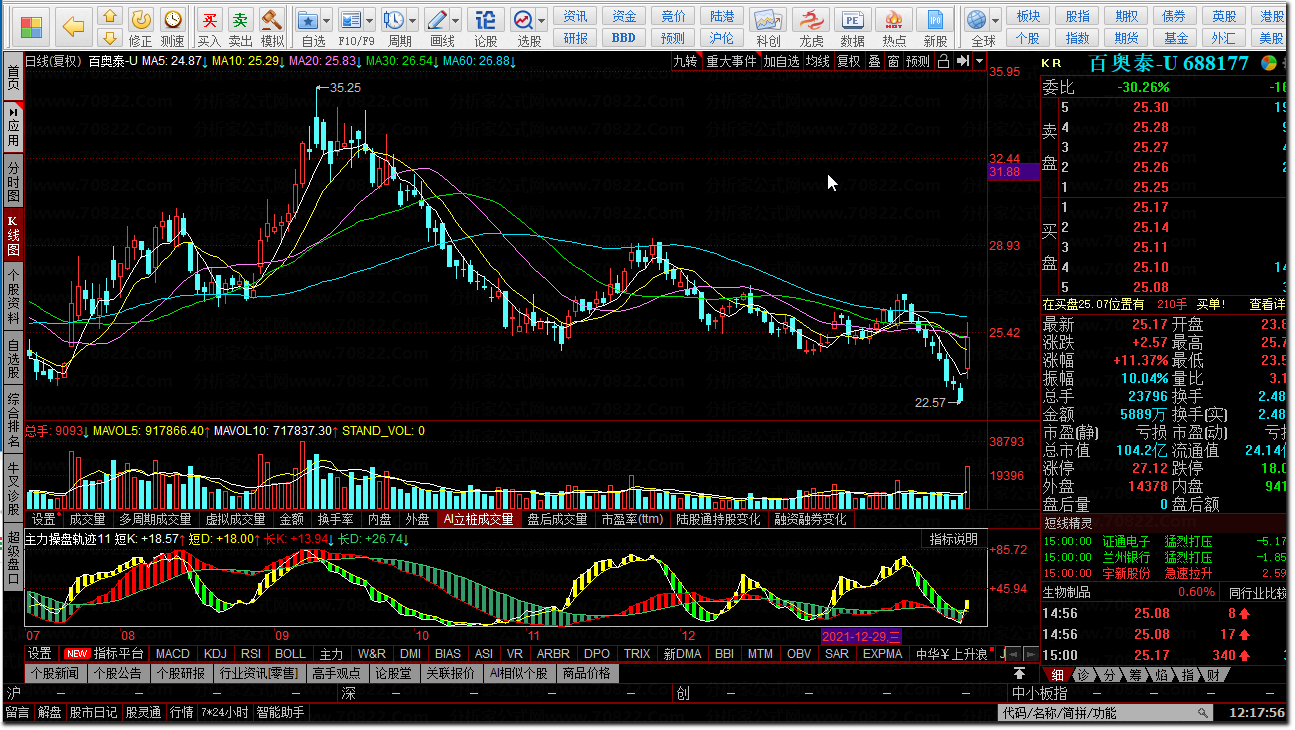Image resolution: width=1295 pixels, height=730 pixels.
Task: Toggle the 预测 forecast on chart toolbar
Action: coord(918,61)
